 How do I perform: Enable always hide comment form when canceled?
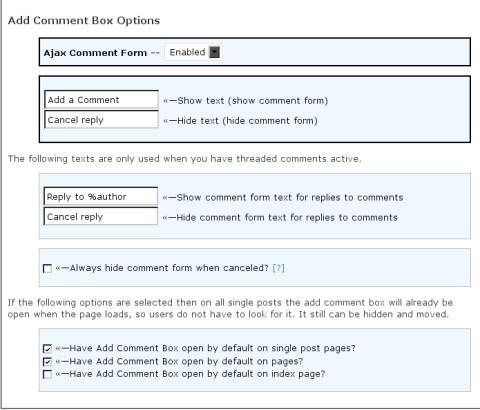pyautogui.click(x=47, y=268)
